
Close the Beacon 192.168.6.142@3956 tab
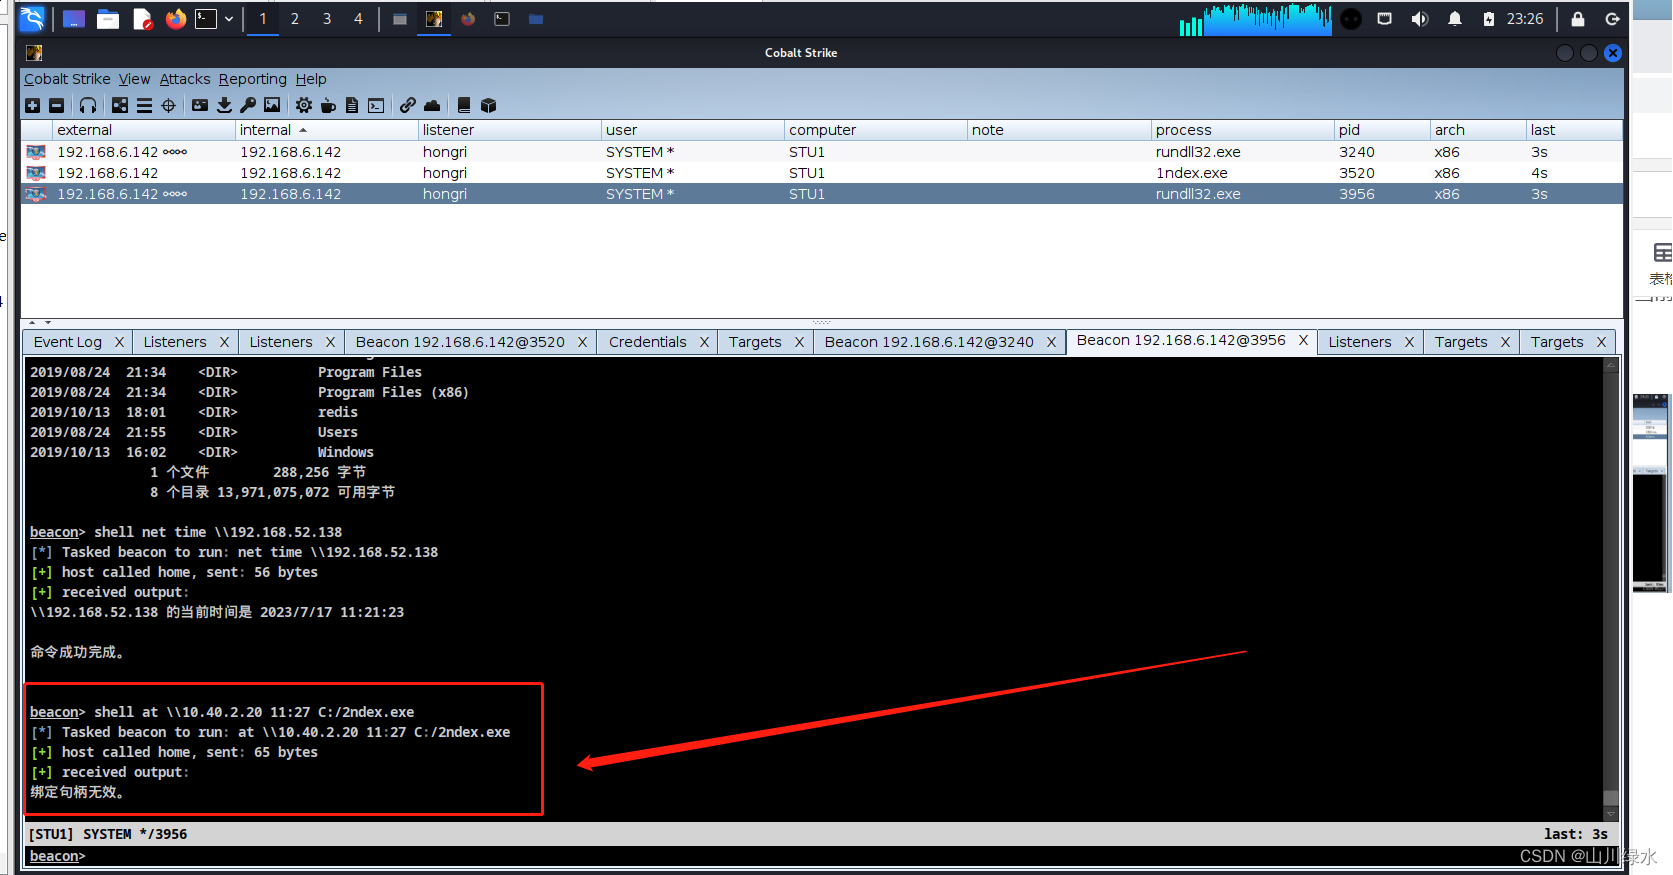pos(1303,340)
